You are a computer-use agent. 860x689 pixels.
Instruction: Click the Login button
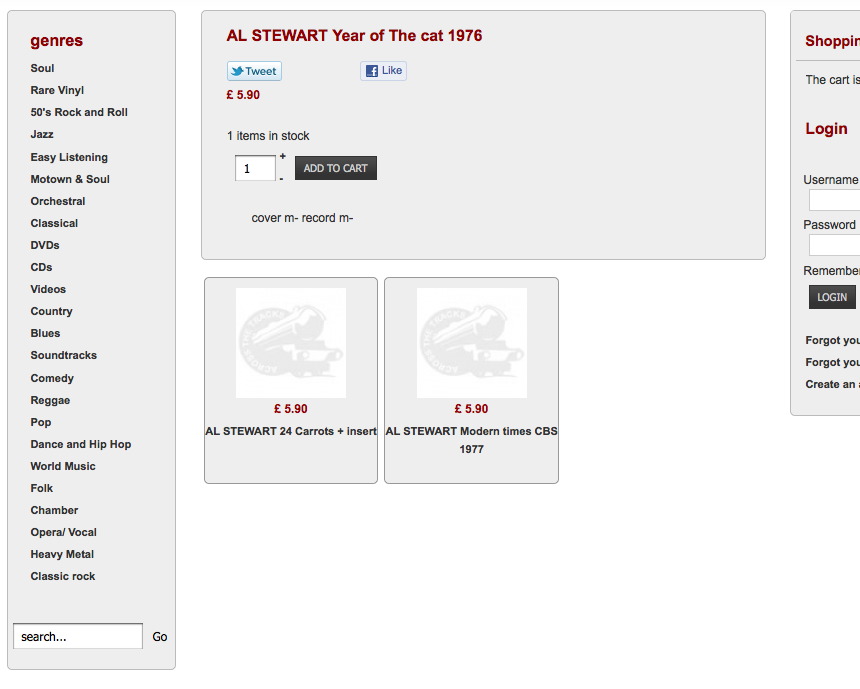coord(832,297)
